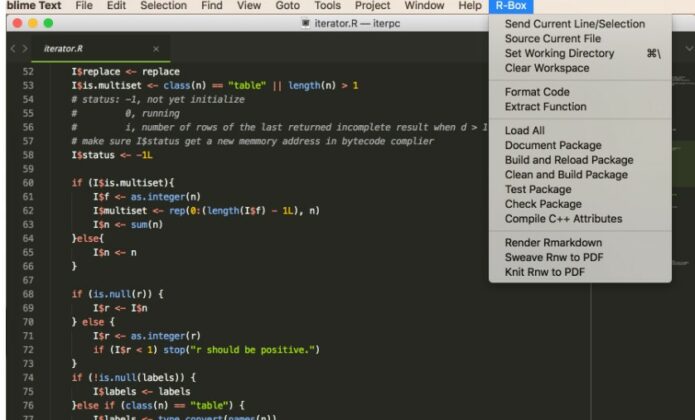The height and width of the screenshot is (420, 695).
Task: Click the yellow minimize window button
Action: [x=33, y=23]
